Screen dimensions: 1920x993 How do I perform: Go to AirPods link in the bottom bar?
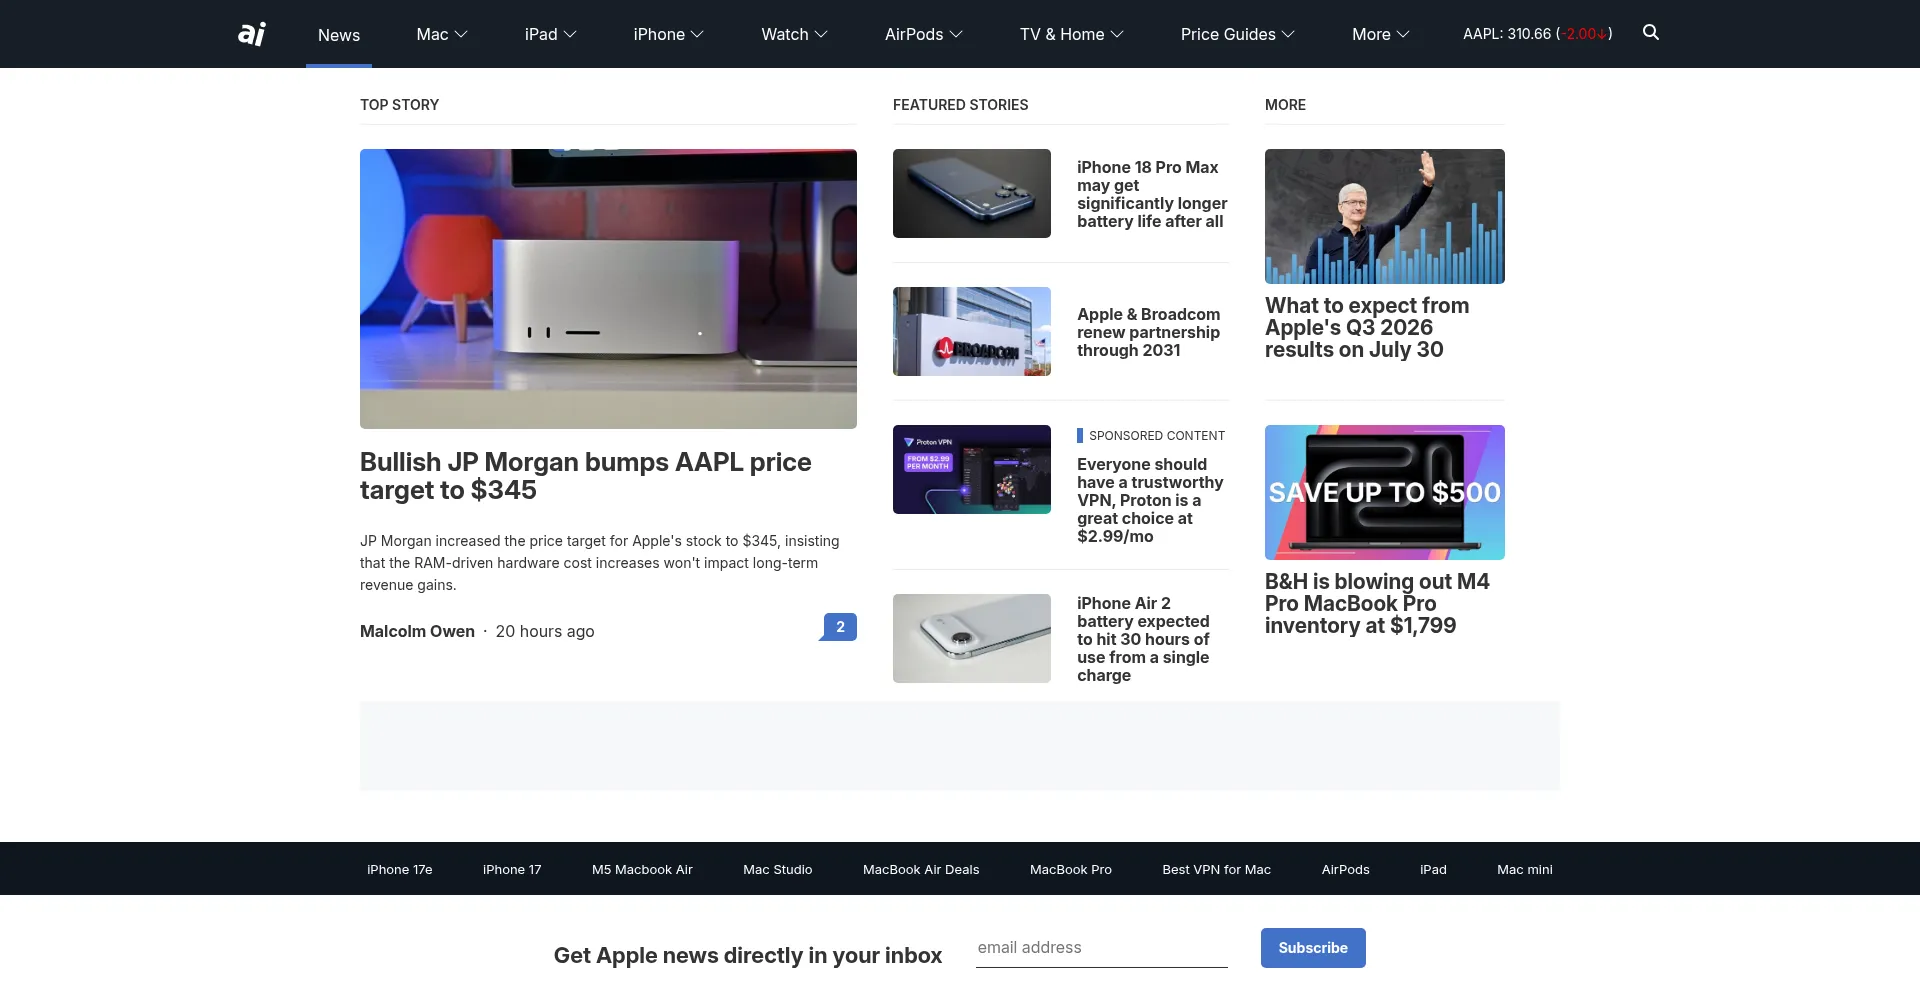pyautogui.click(x=1346, y=869)
